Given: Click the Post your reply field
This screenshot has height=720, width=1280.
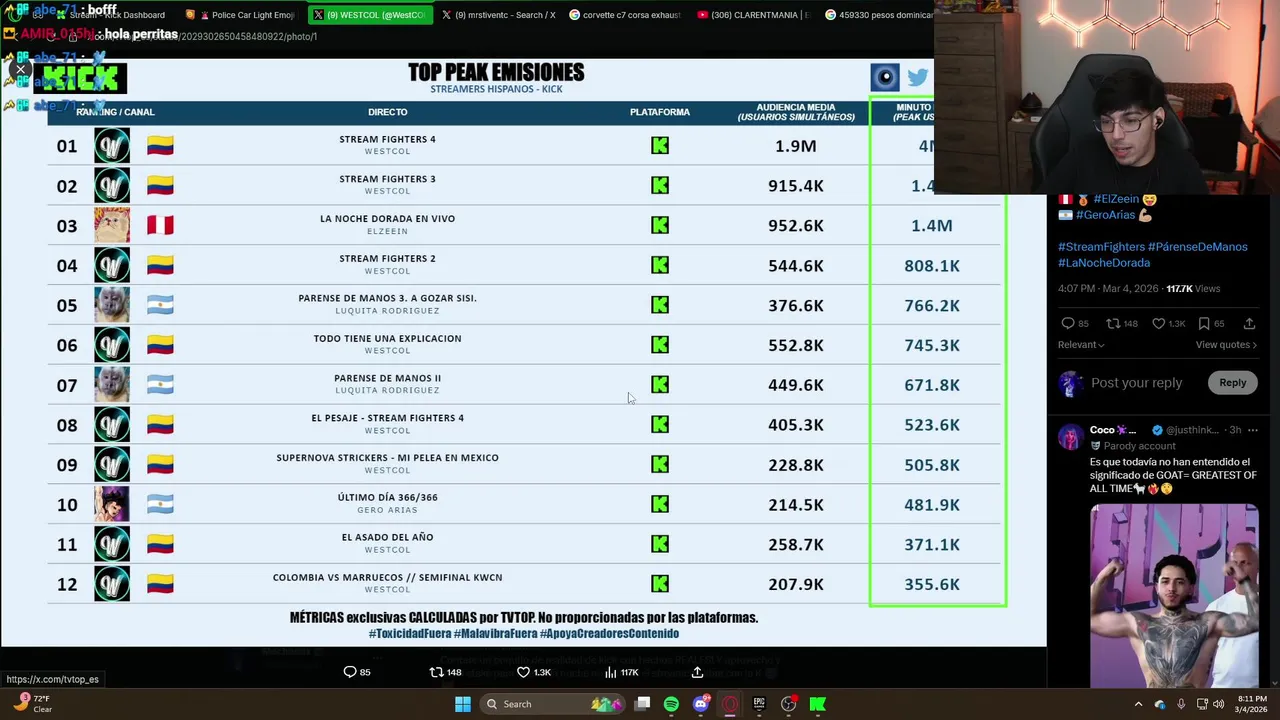Looking at the screenshot, I should click(1136, 383).
